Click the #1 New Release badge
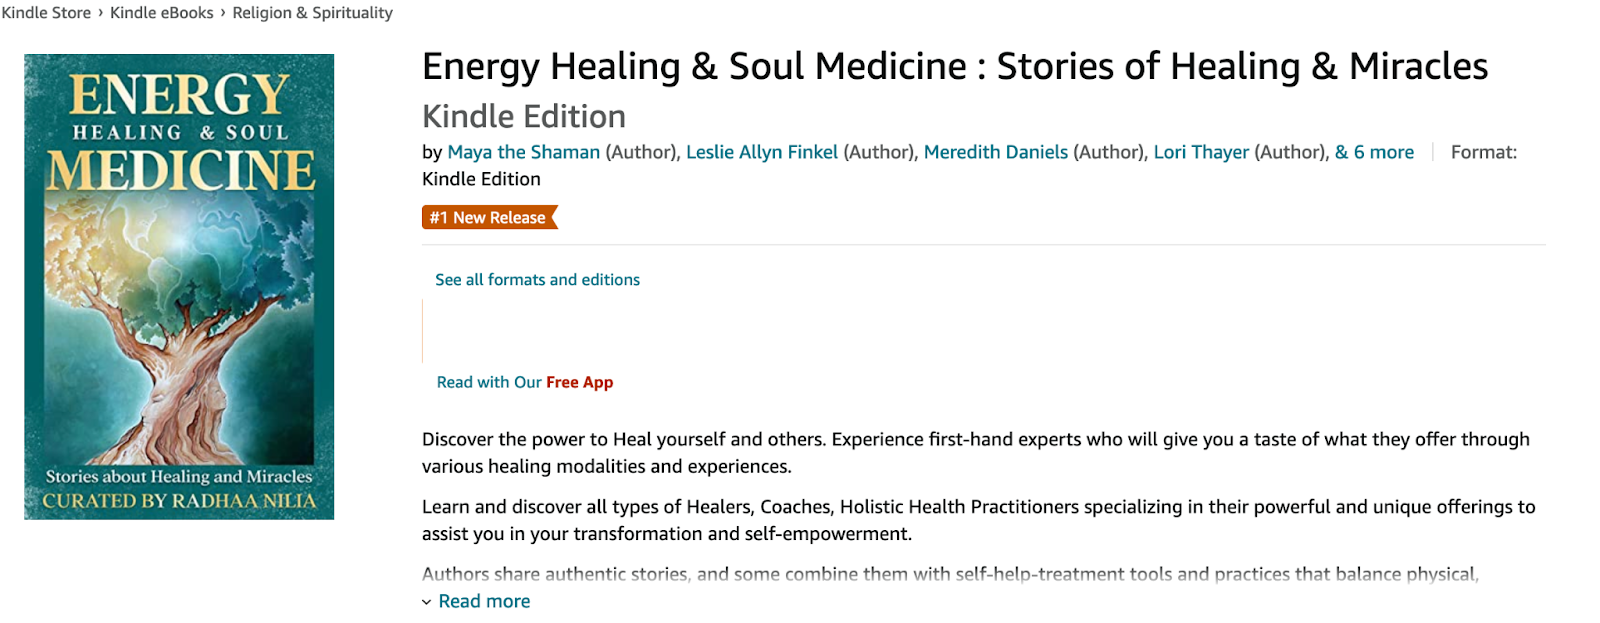 489,217
